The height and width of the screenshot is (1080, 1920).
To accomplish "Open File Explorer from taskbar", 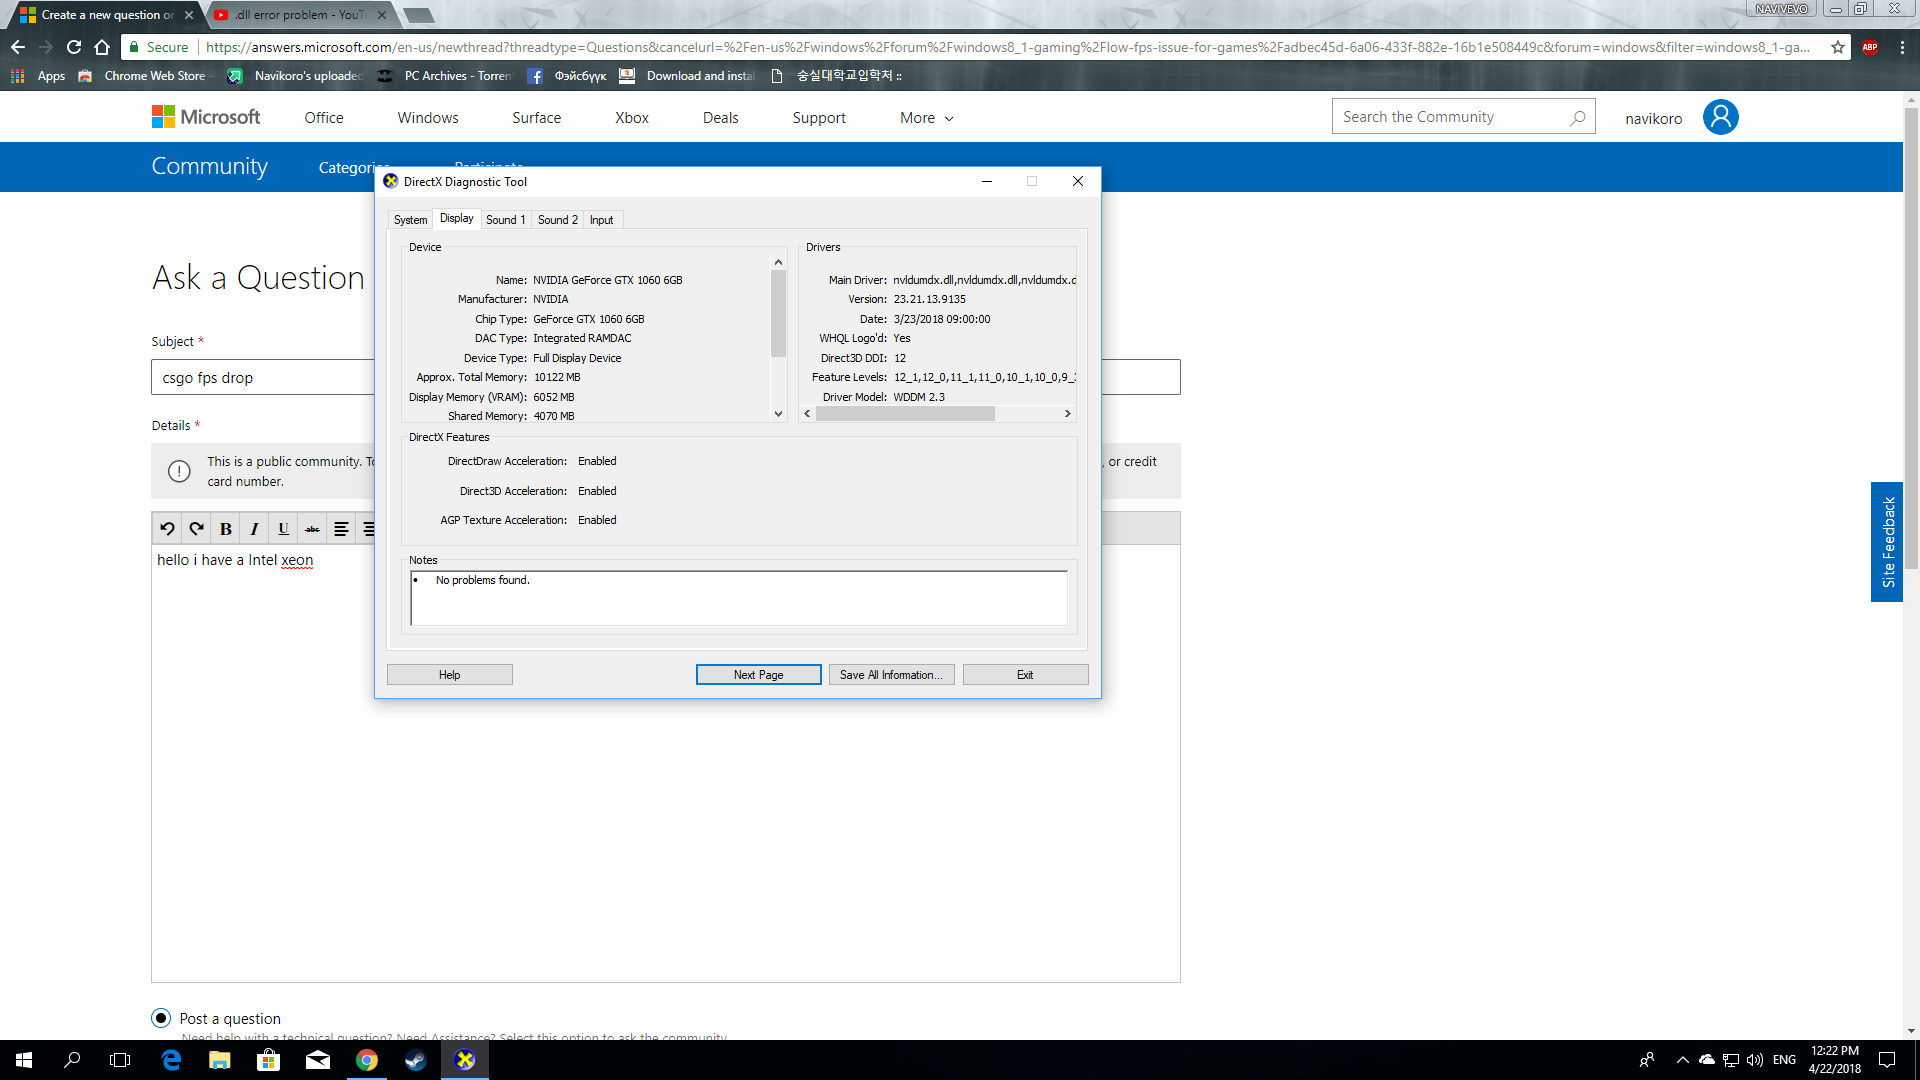I will (x=220, y=1060).
